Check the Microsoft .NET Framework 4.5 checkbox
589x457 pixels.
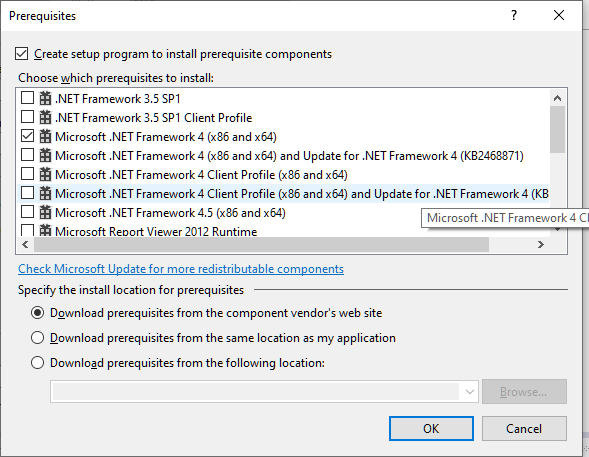pos(27,212)
